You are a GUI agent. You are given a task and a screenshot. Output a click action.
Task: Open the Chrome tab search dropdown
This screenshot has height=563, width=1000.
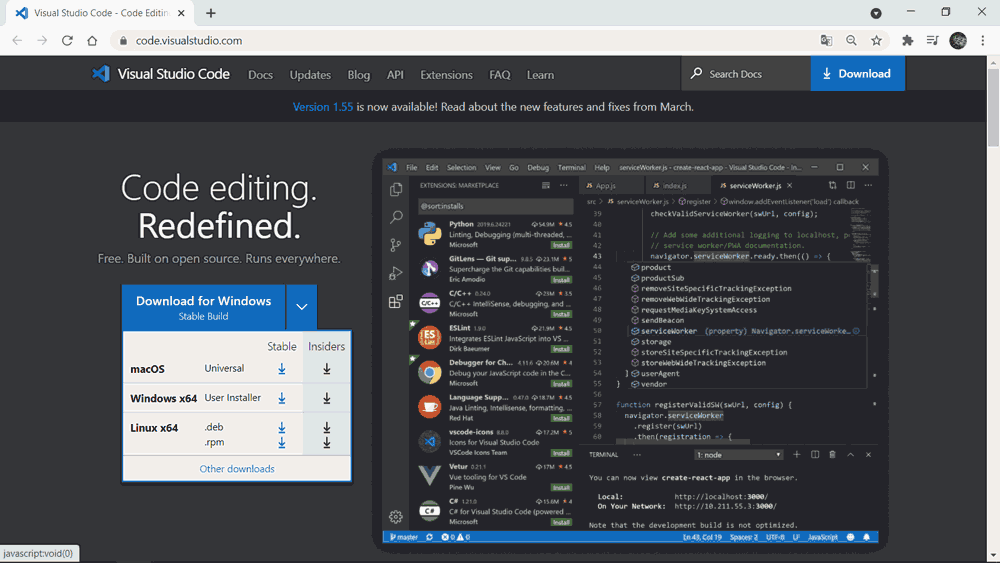click(876, 13)
